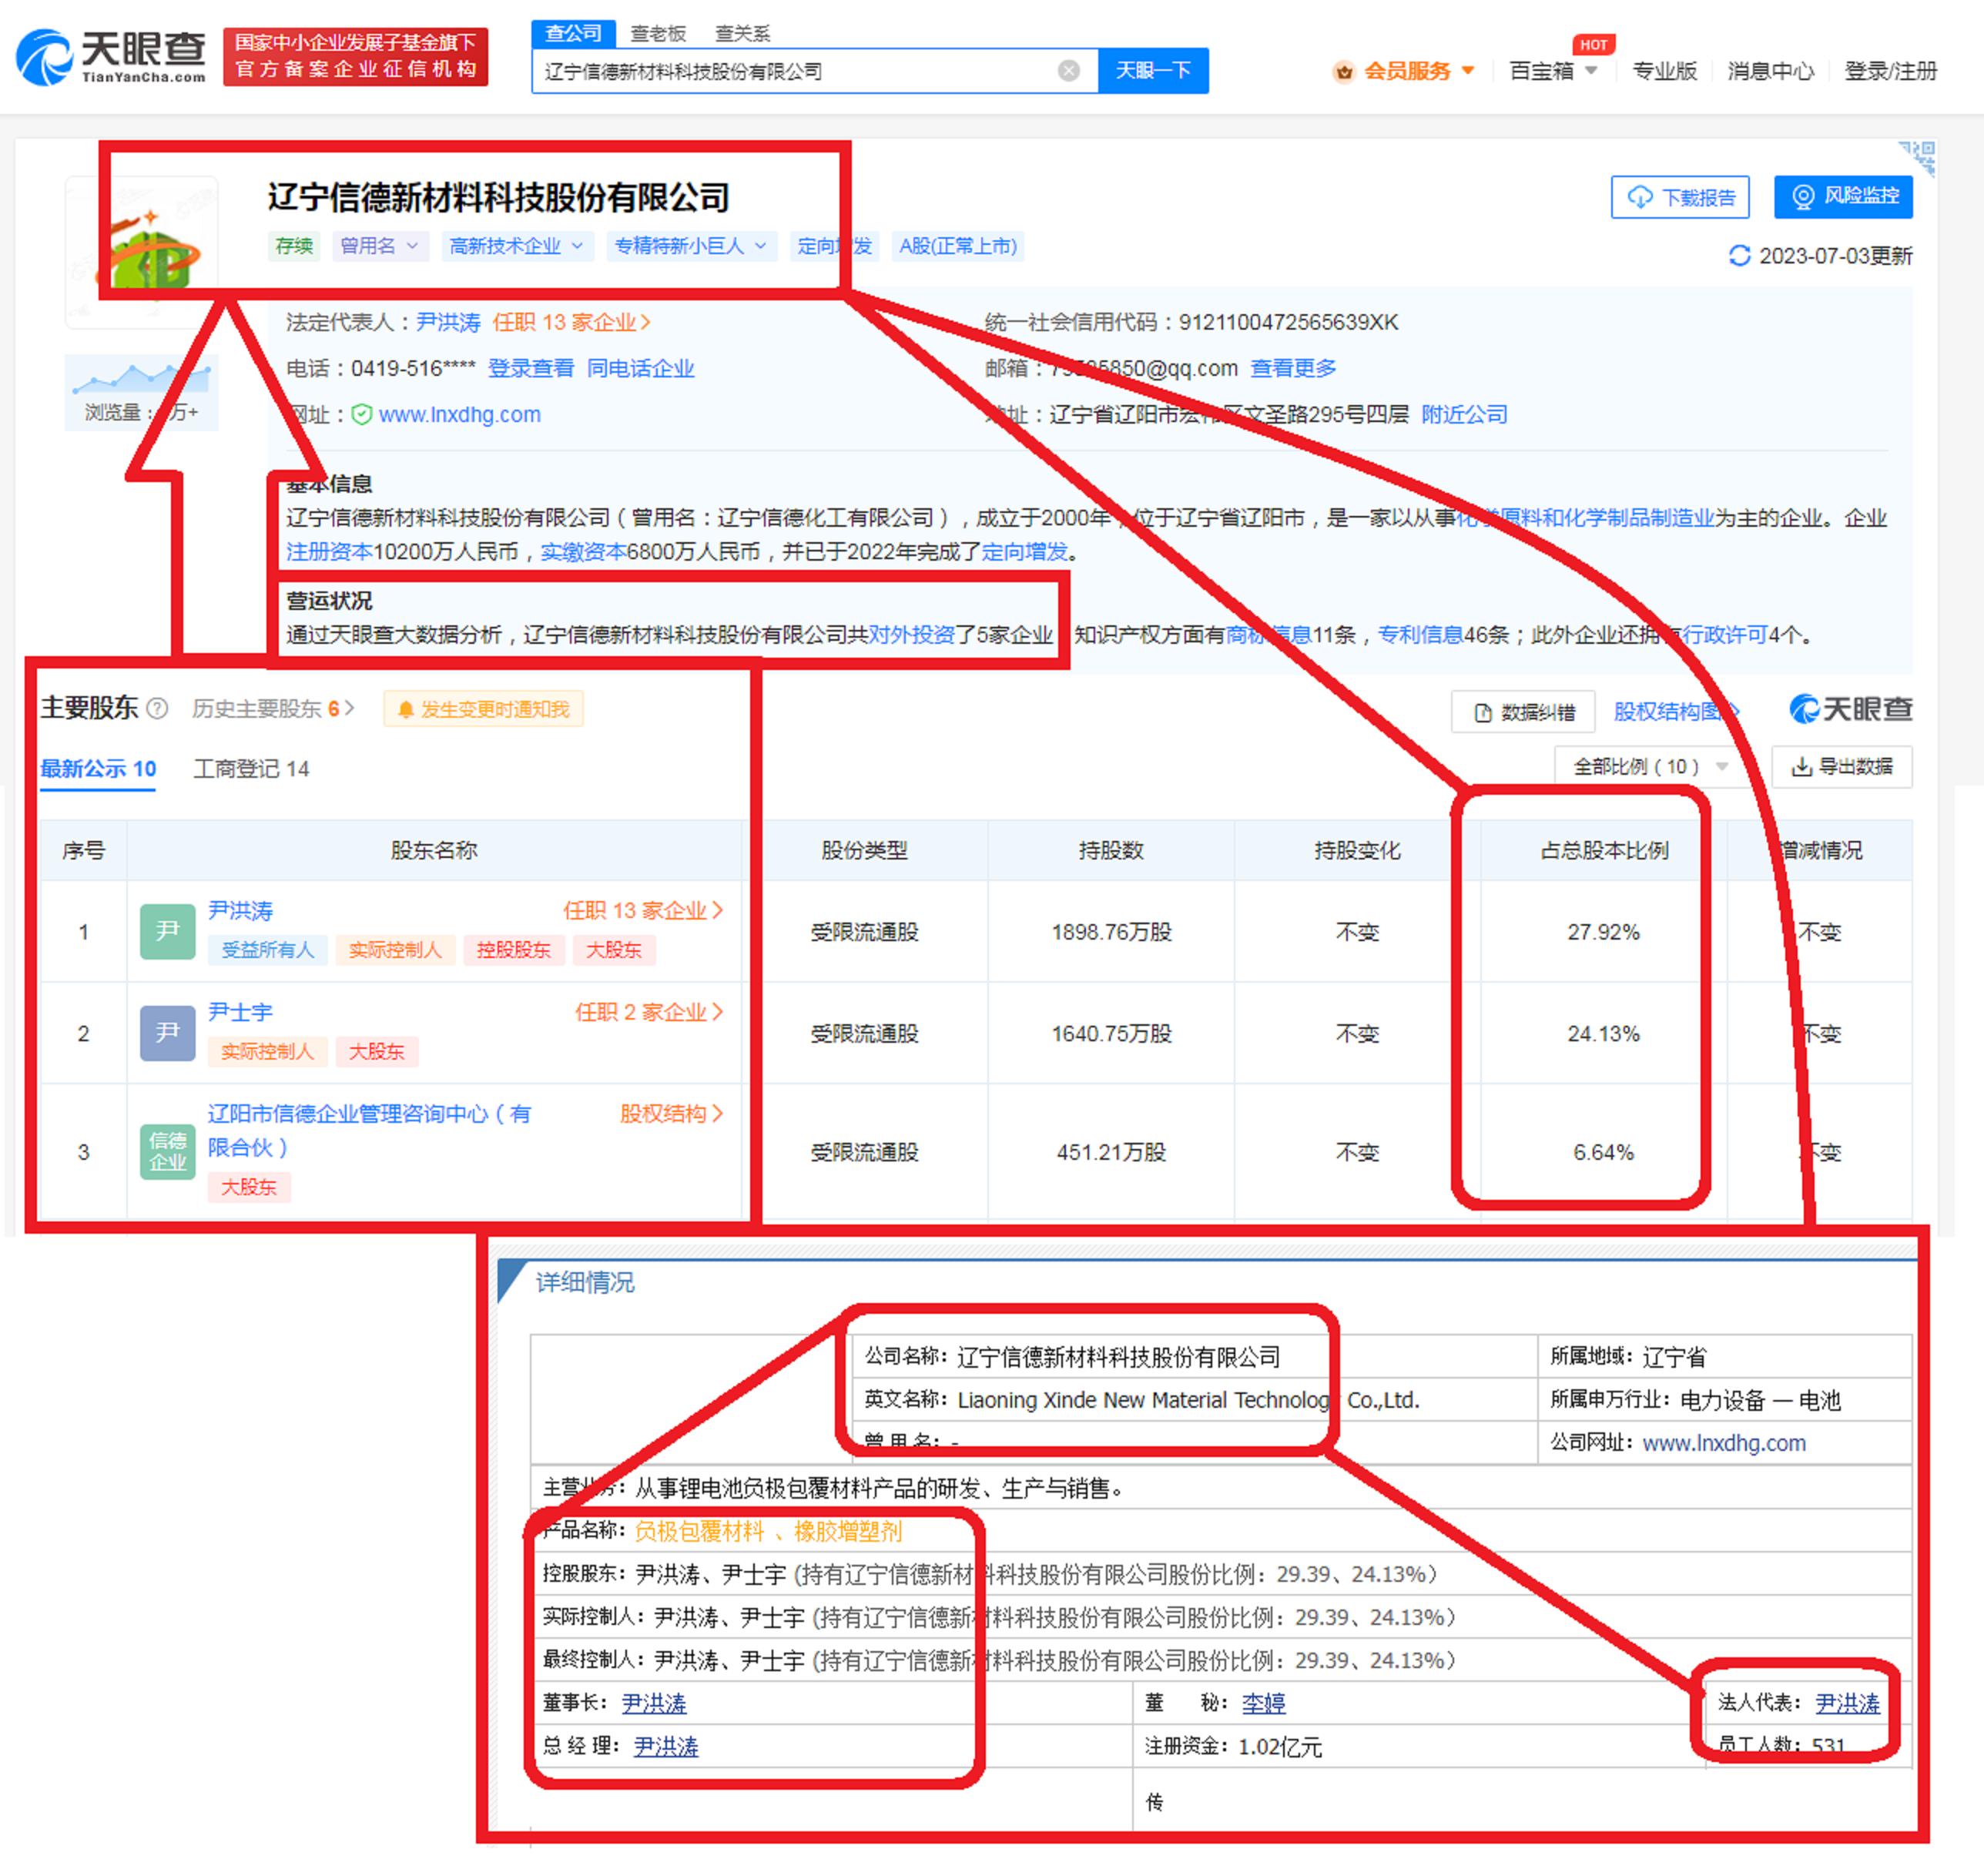Screen dimensions: 1984x1876
Task: Click the 尹士宇 shareholder avatar icon
Action: (x=167, y=1032)
